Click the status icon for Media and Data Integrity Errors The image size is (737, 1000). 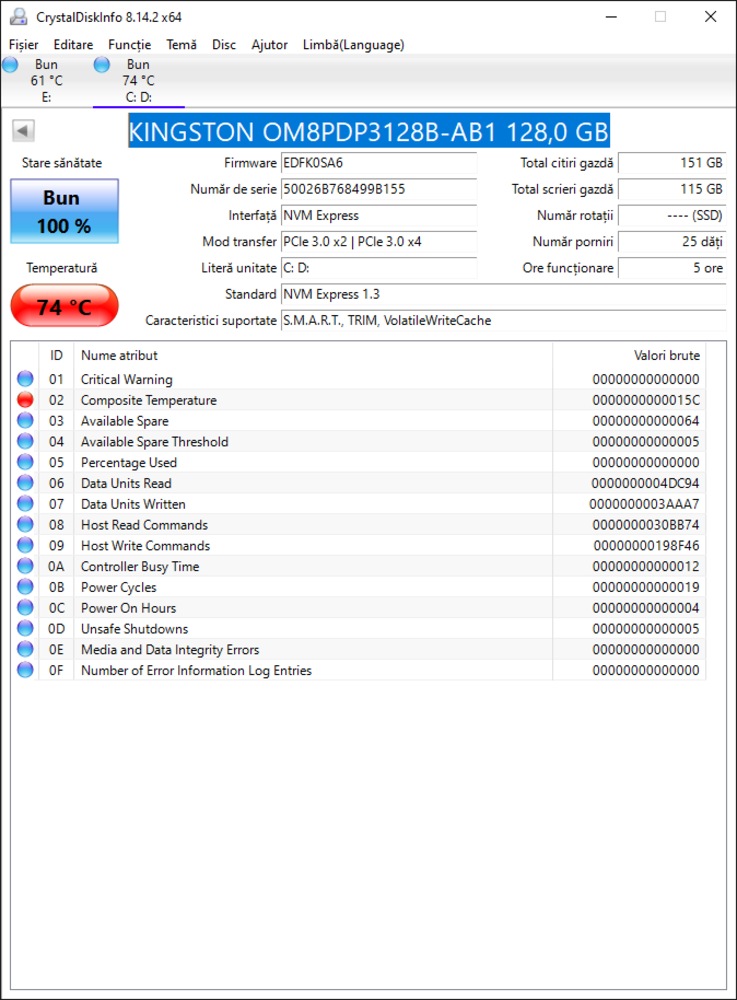click(x=26, y=649)
